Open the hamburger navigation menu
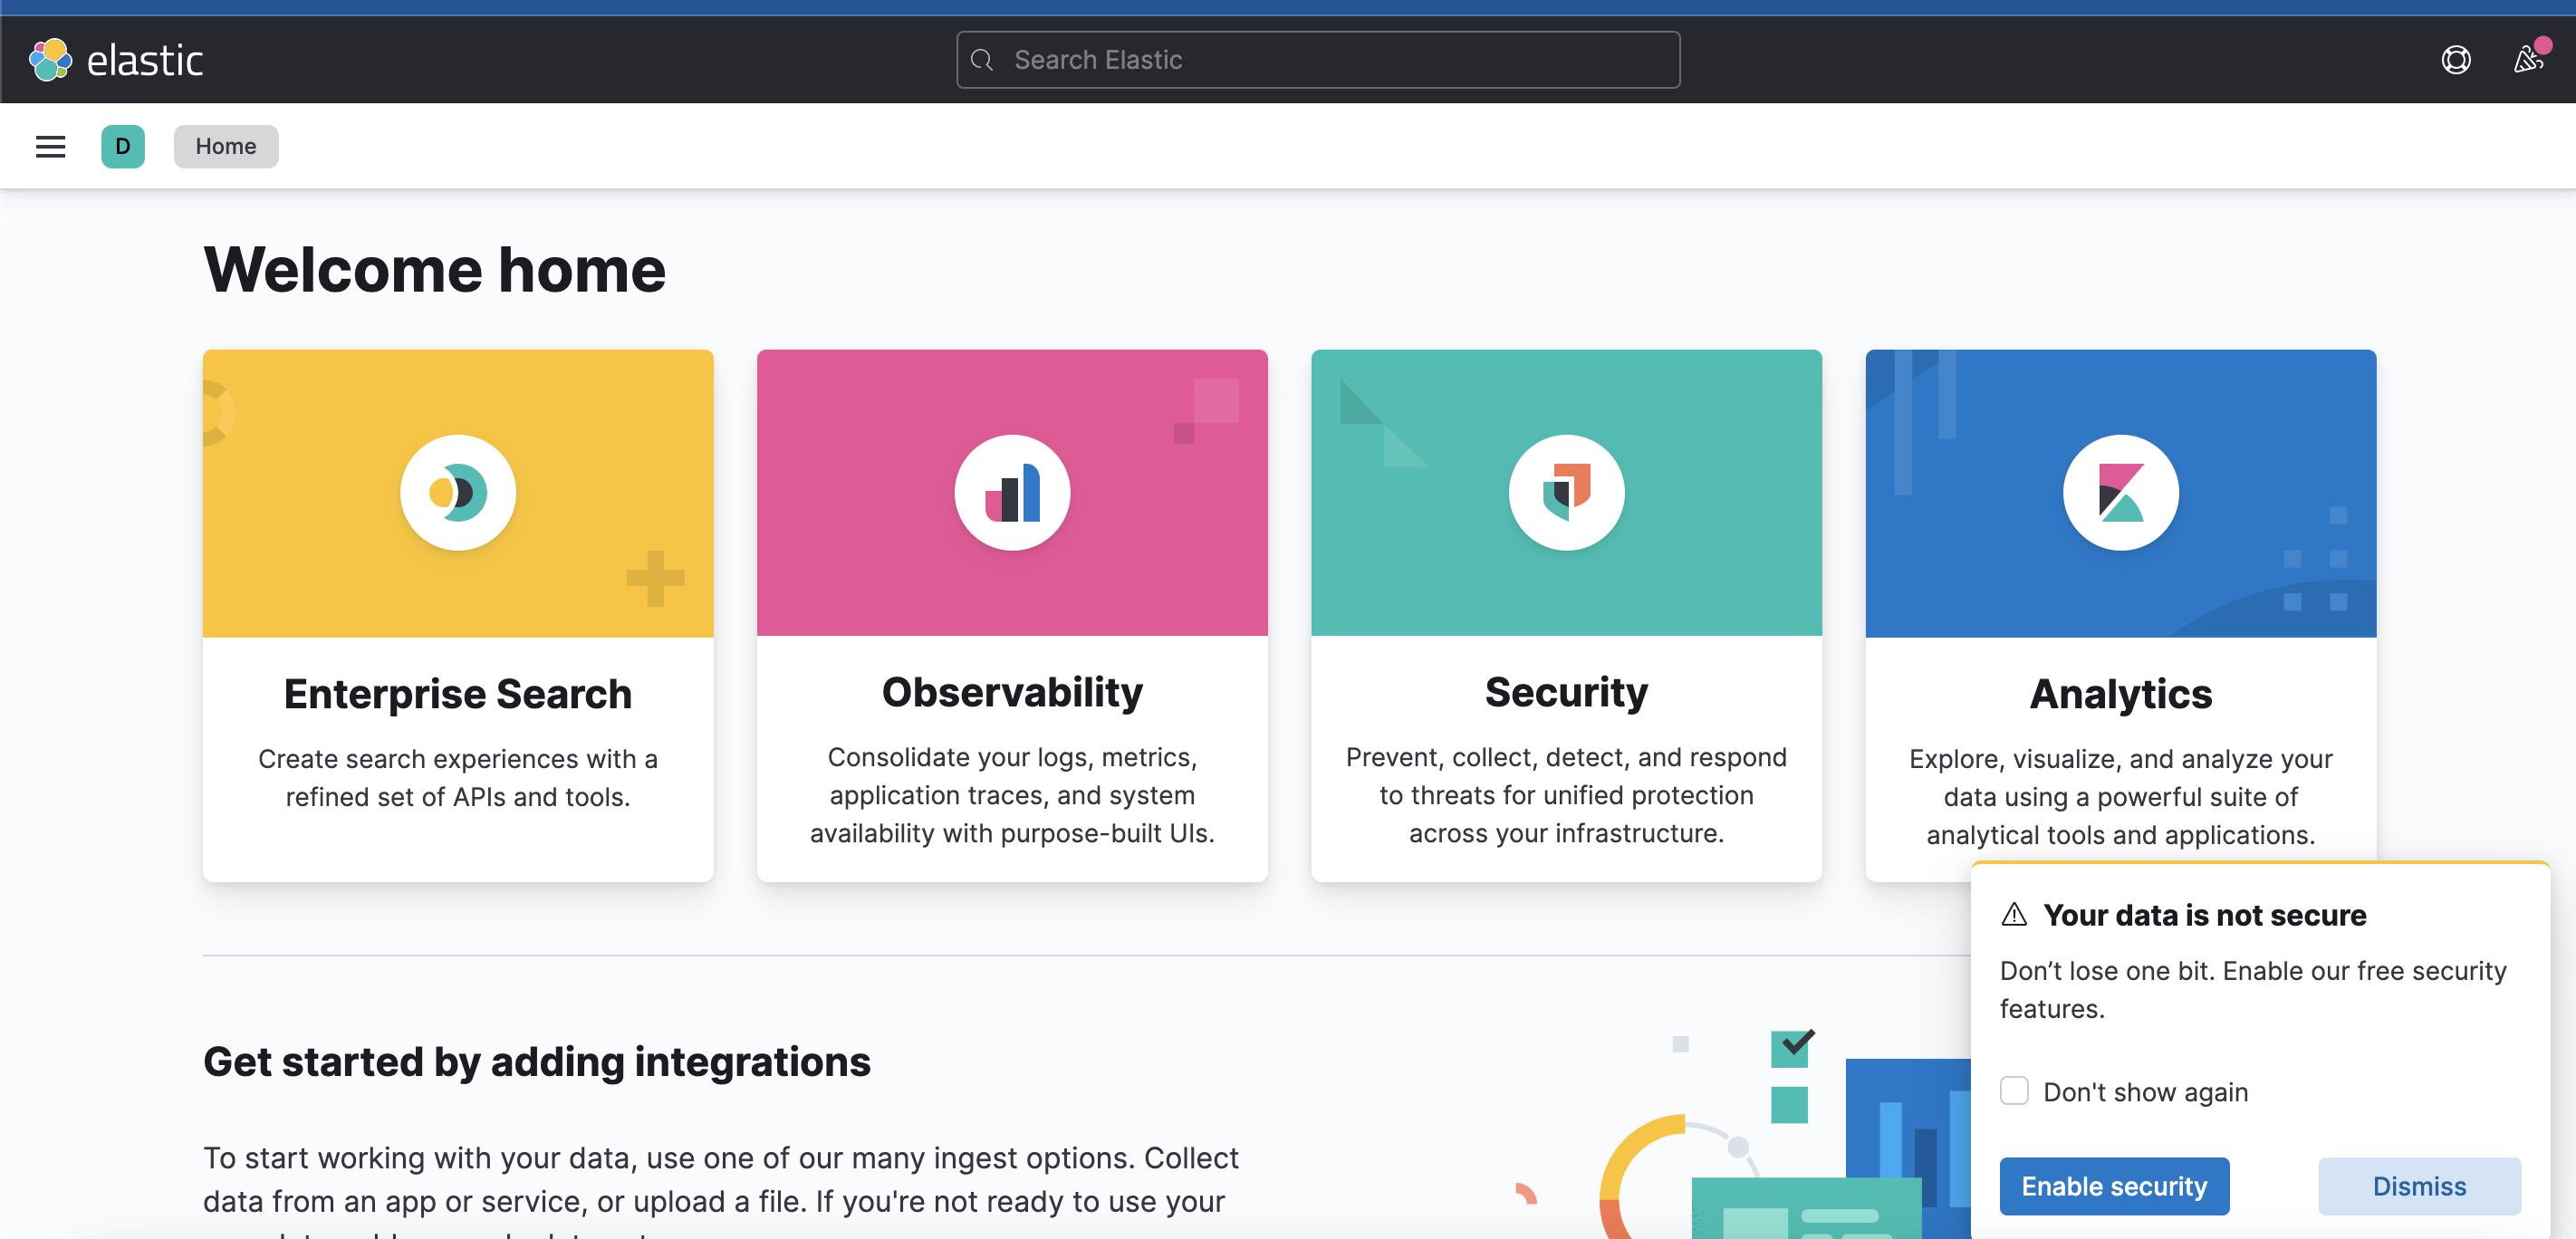 pyautogui.click(x=50, y=146)
